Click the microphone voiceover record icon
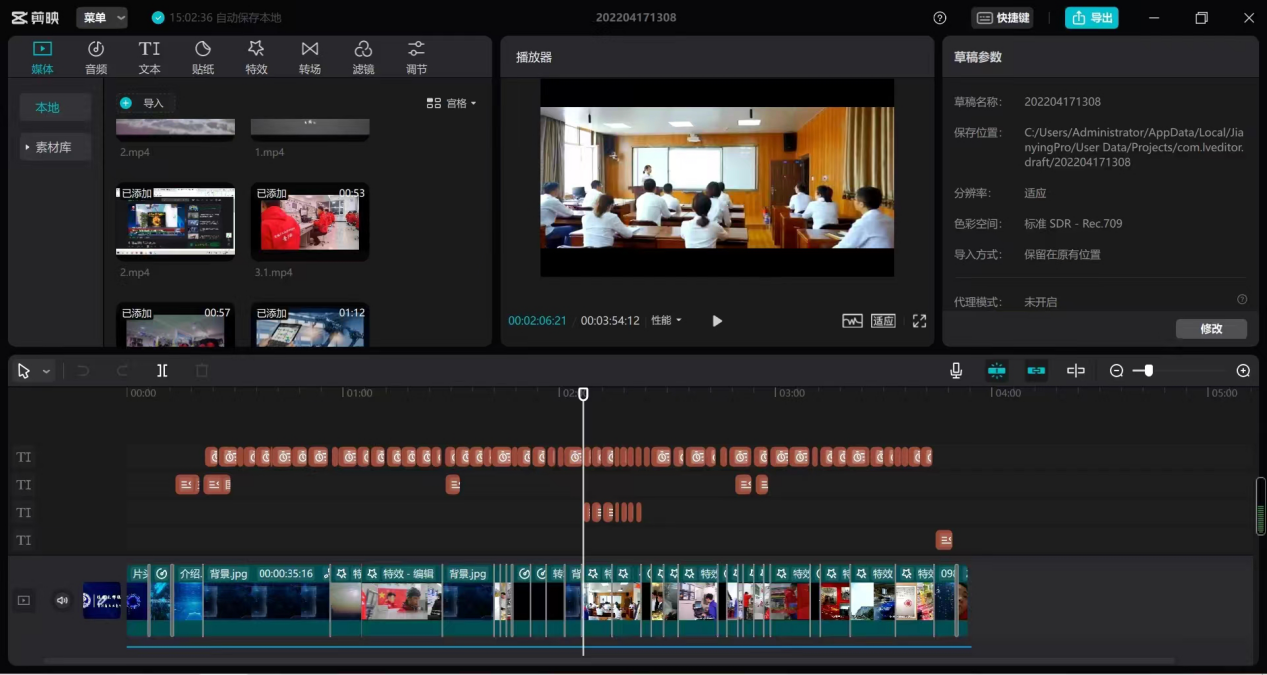The image size is (1267, 675). point(956,371)
